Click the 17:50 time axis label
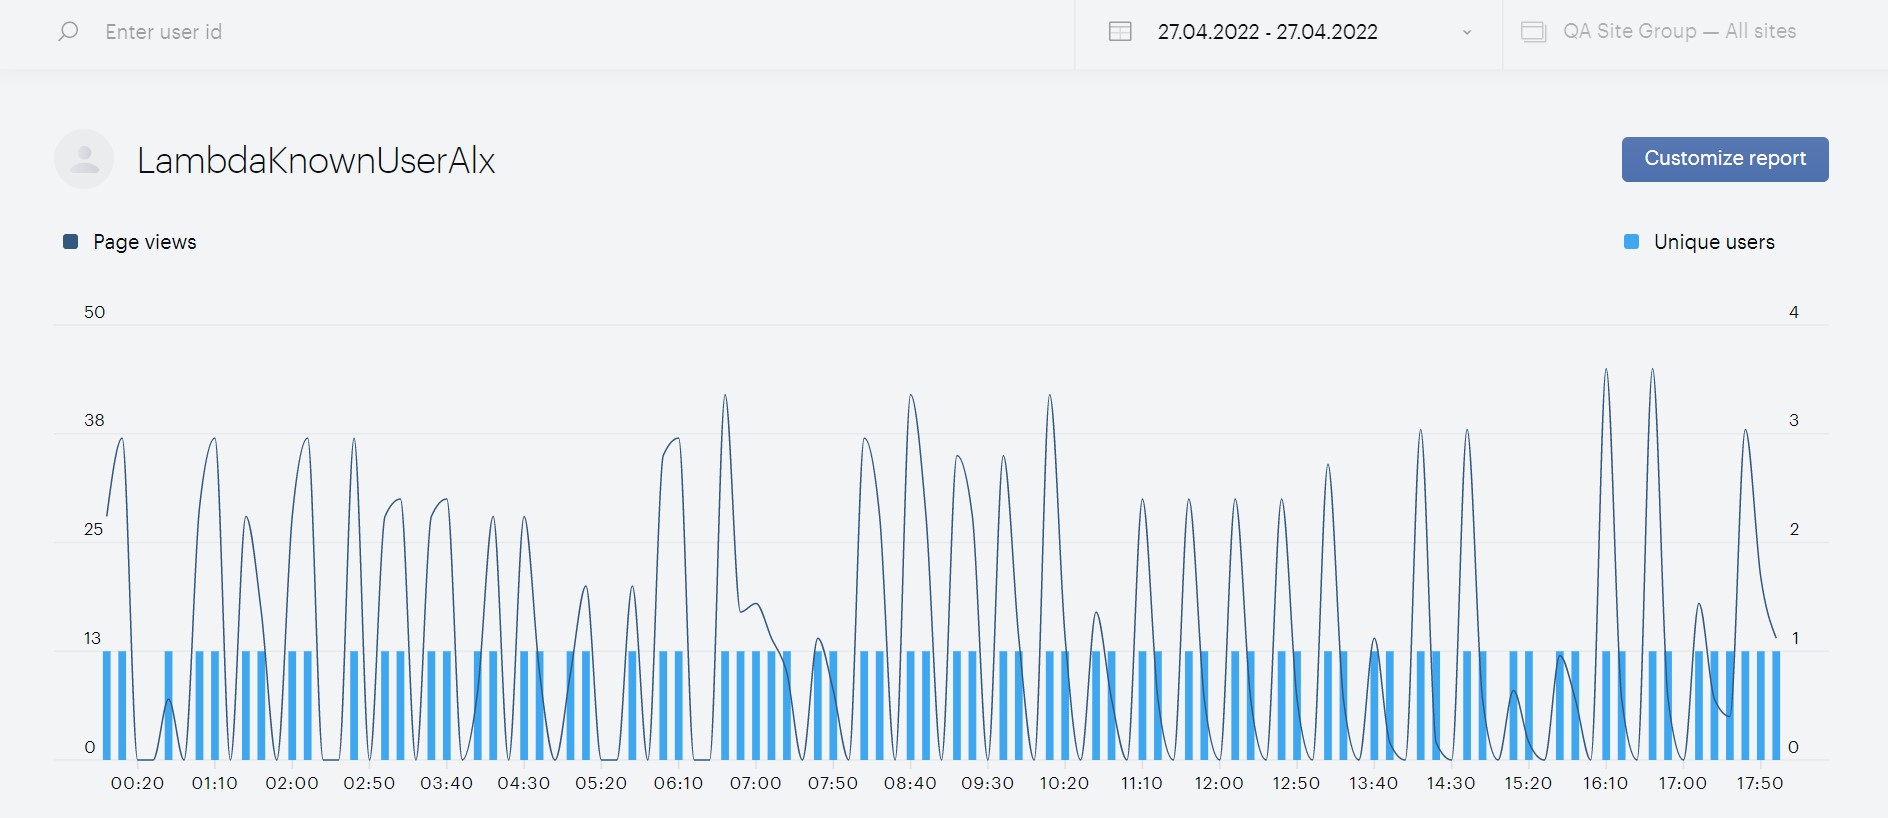 1760,783
